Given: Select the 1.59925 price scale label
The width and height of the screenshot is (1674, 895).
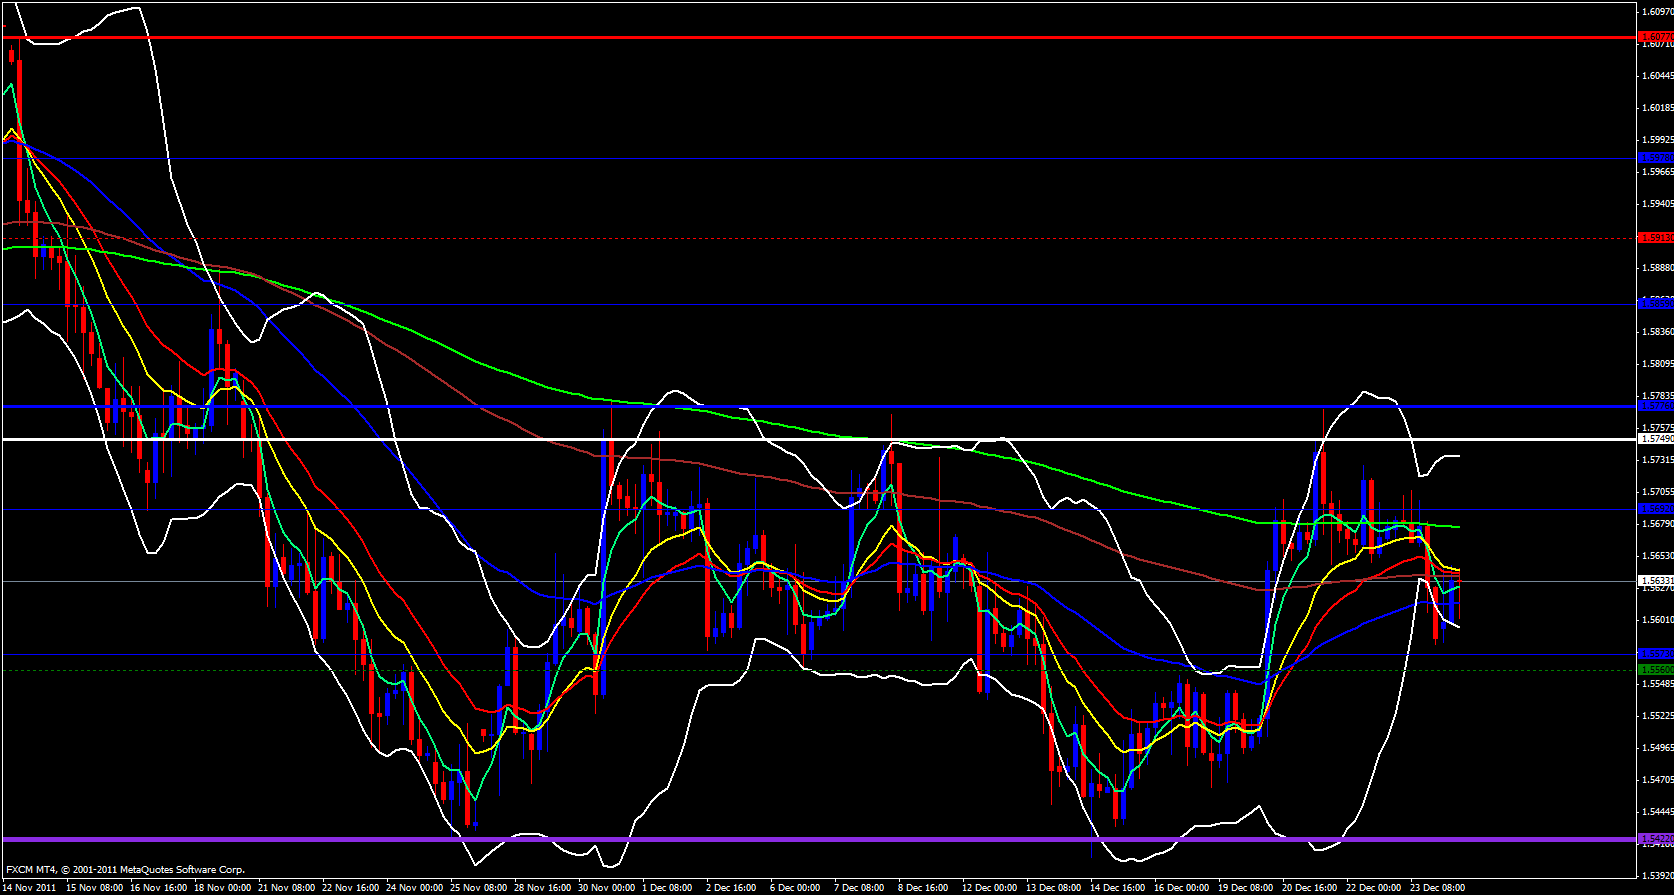Looking at the screenshot, I should pos(1657,140).
